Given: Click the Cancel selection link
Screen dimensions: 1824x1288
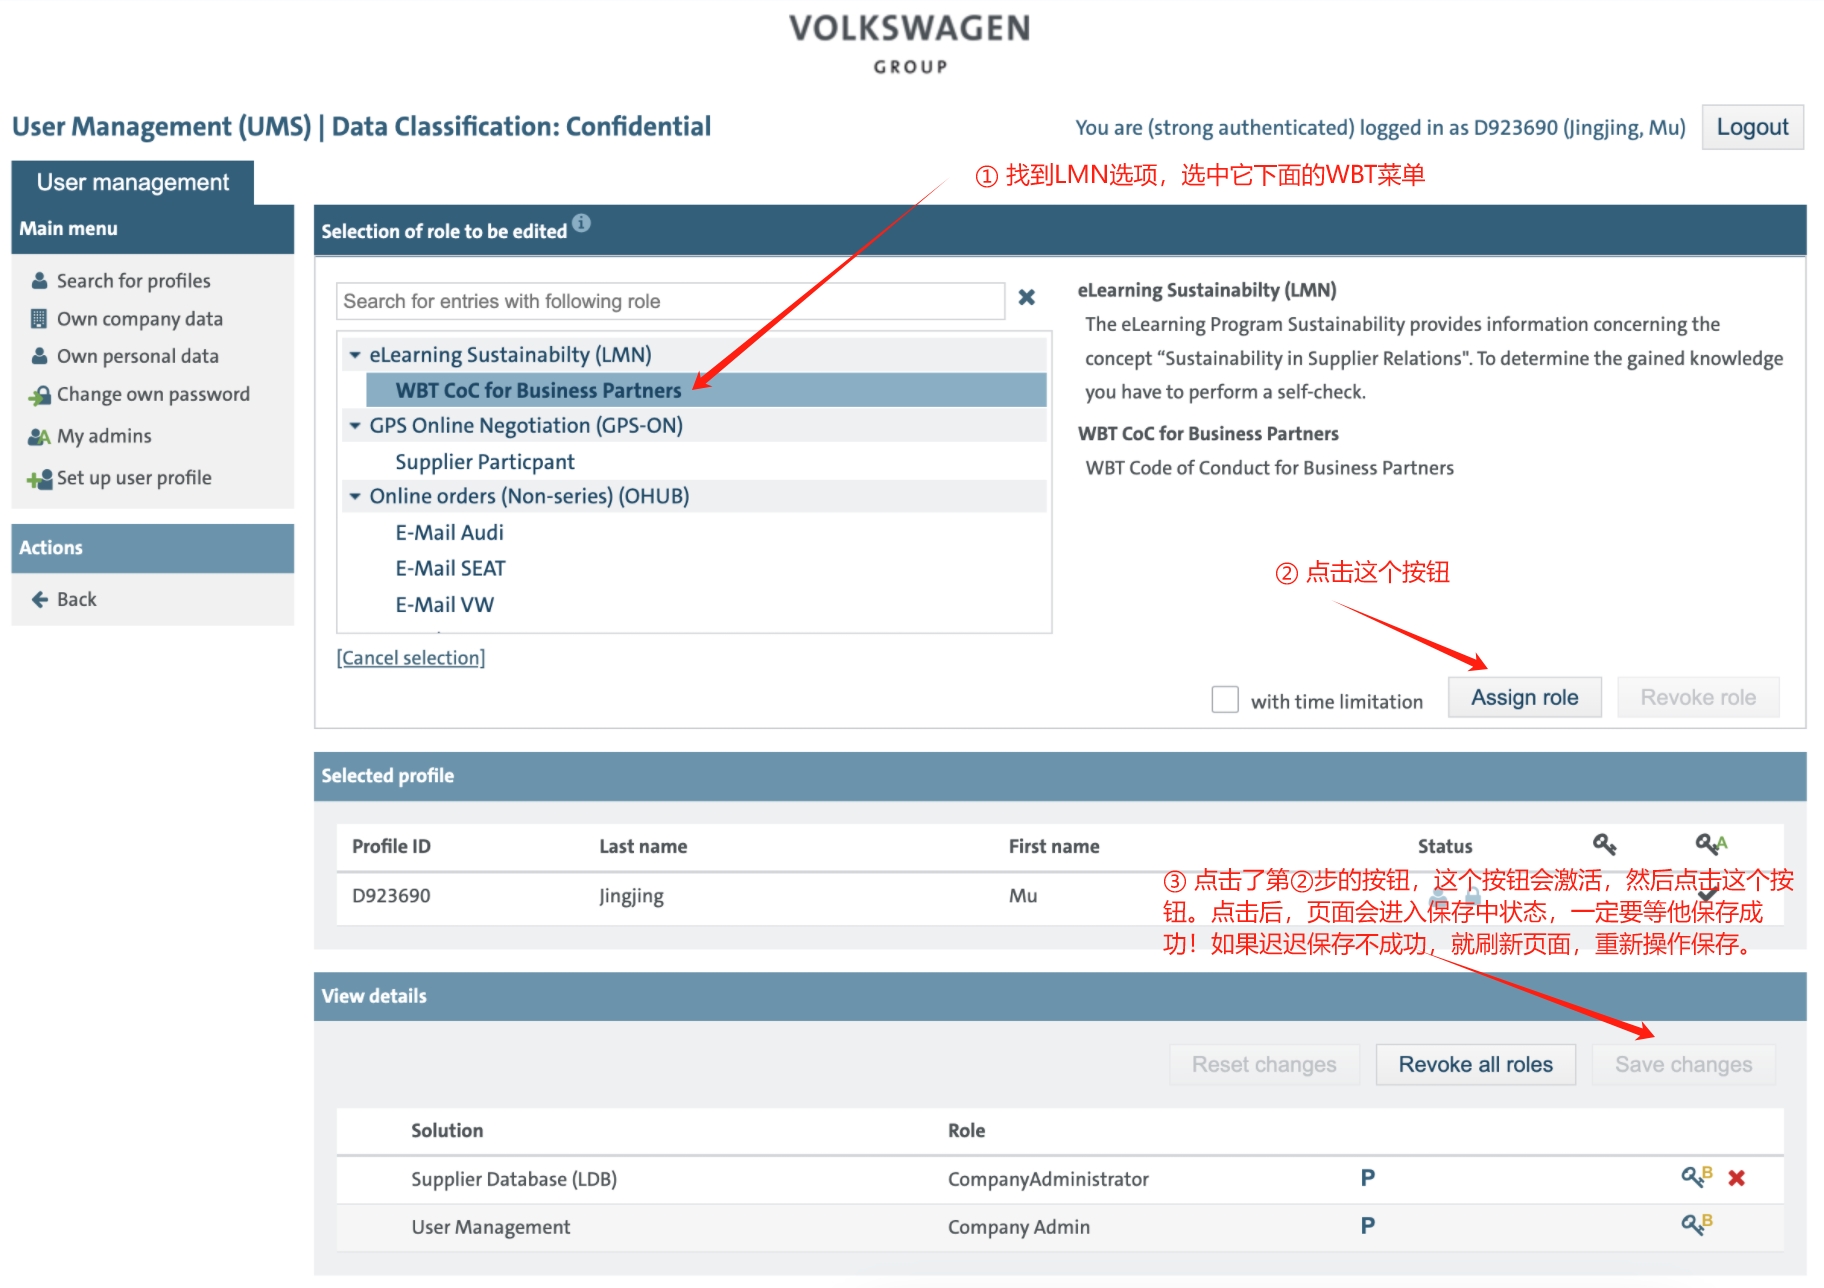Looking at the screenshot, I should click(411, 657).
